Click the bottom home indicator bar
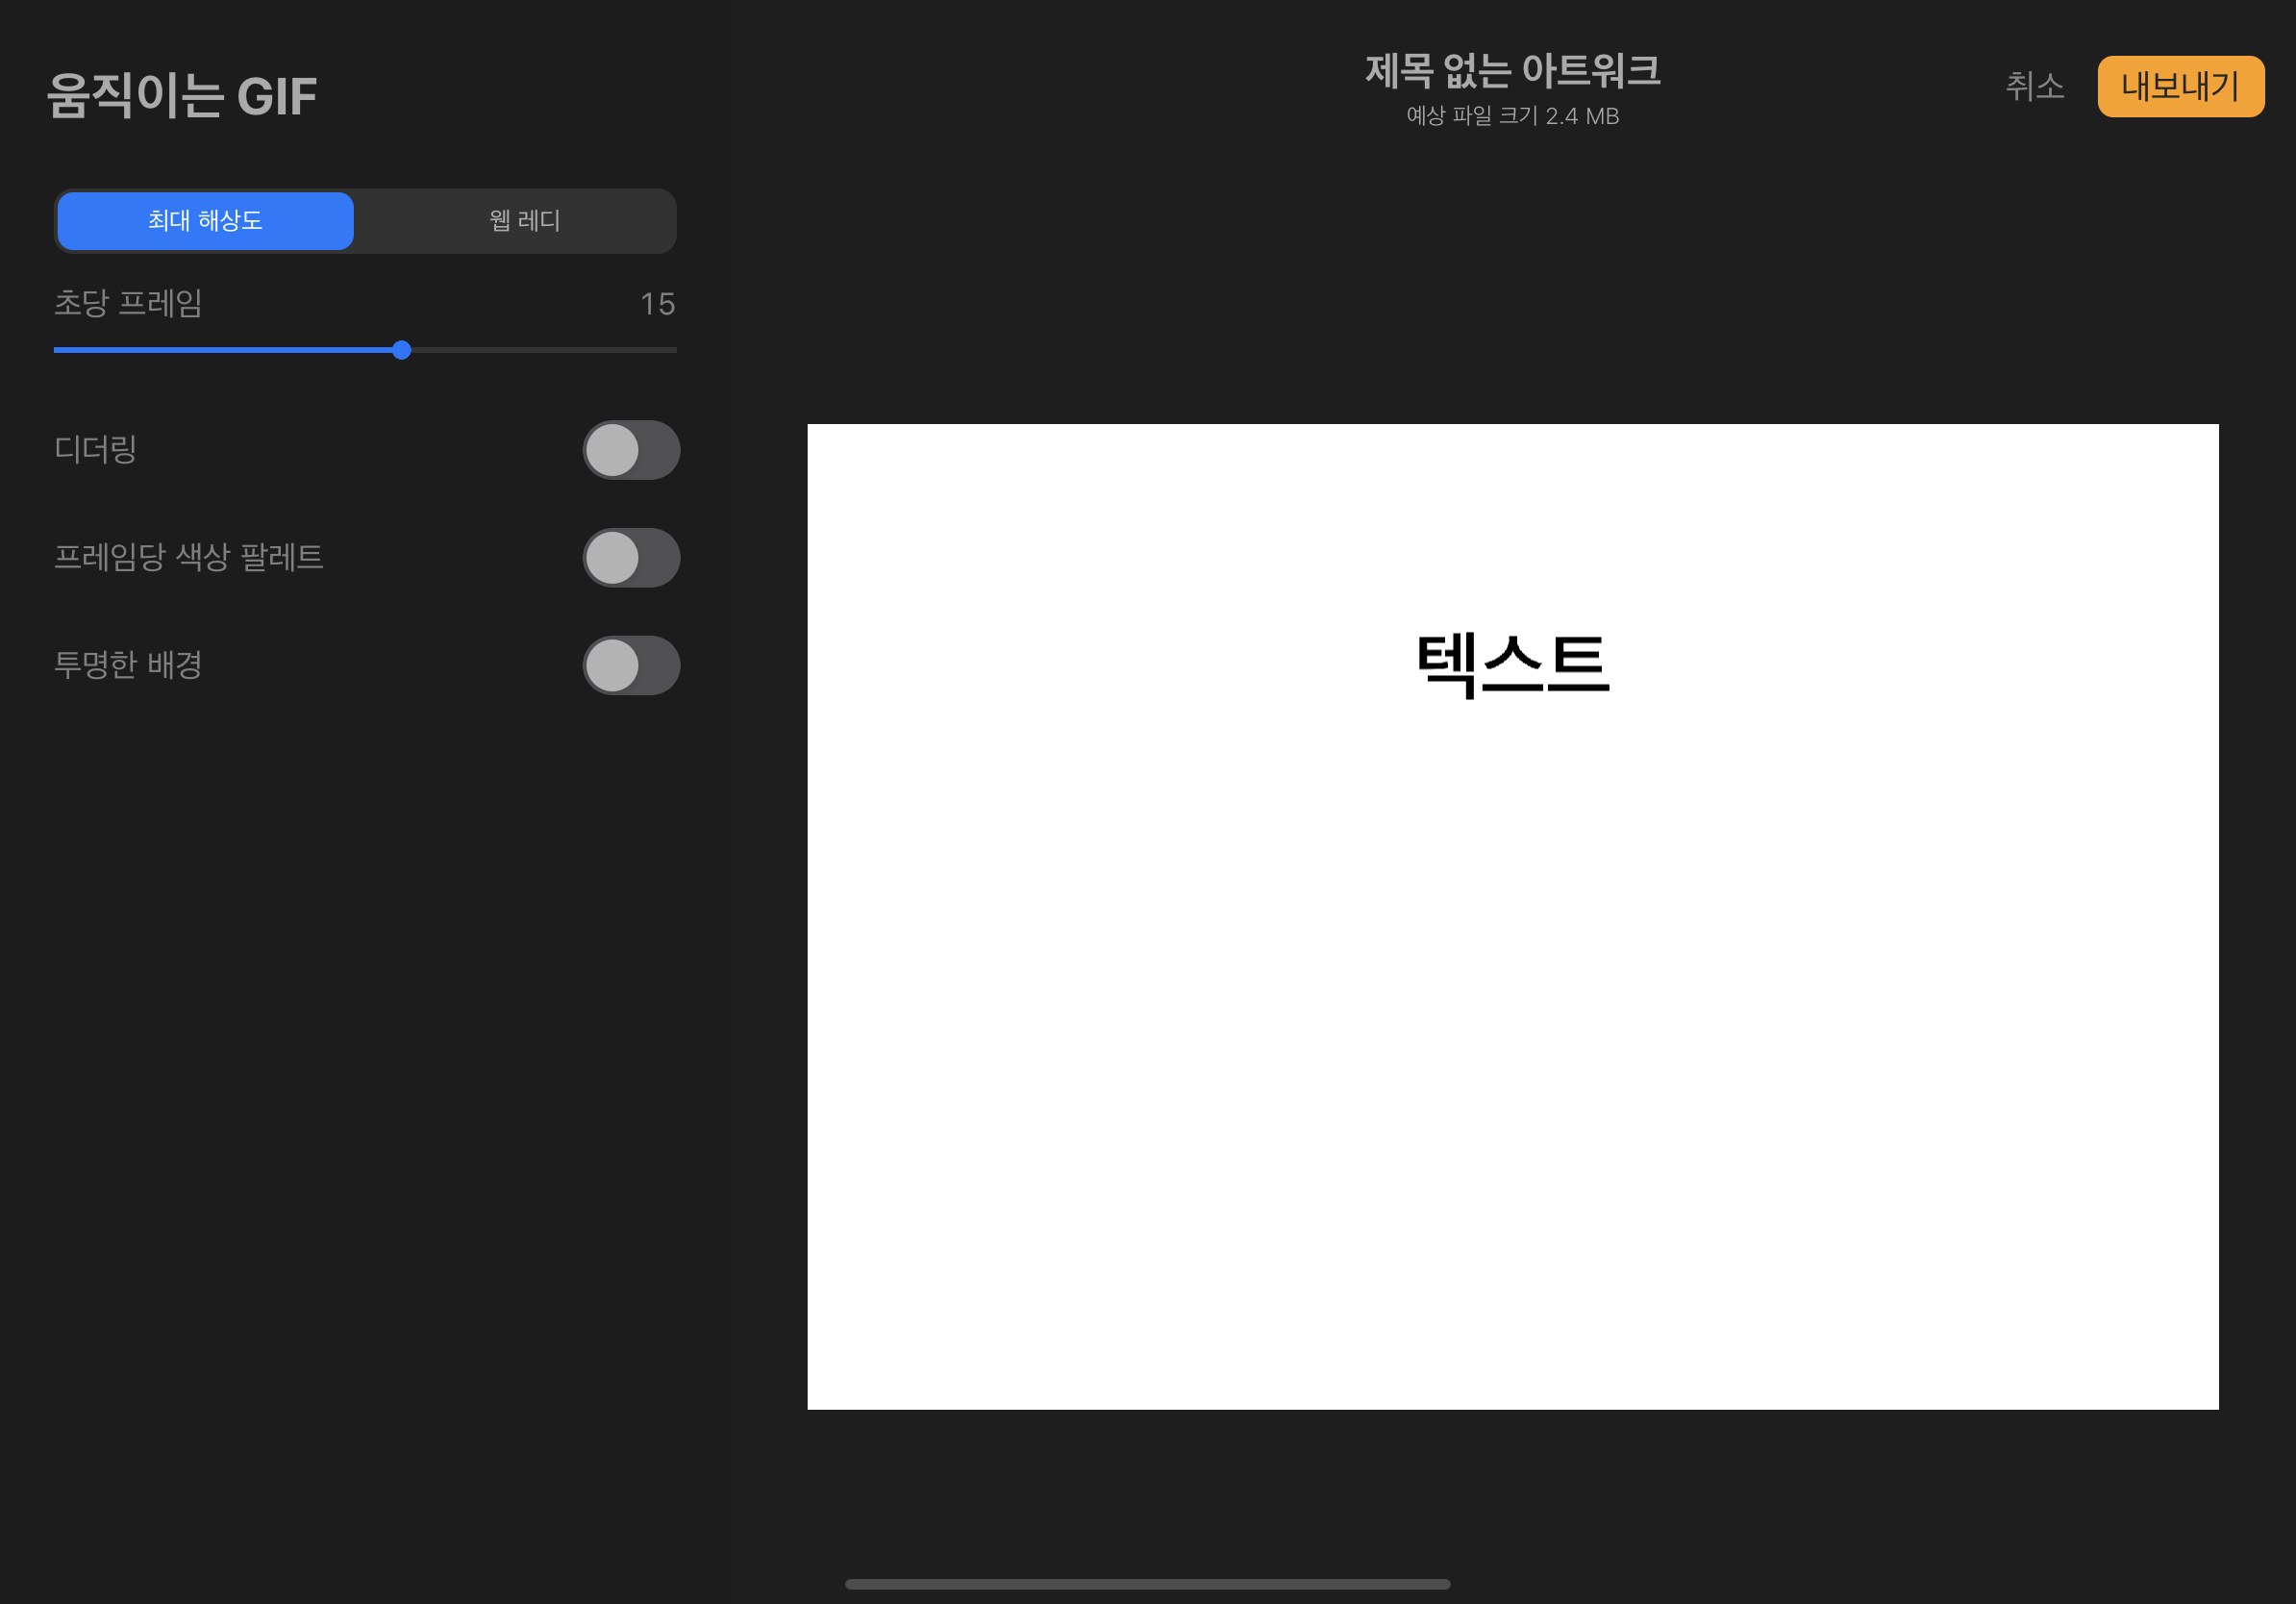The image size is (2296, 1604). coord(1147,1584)
